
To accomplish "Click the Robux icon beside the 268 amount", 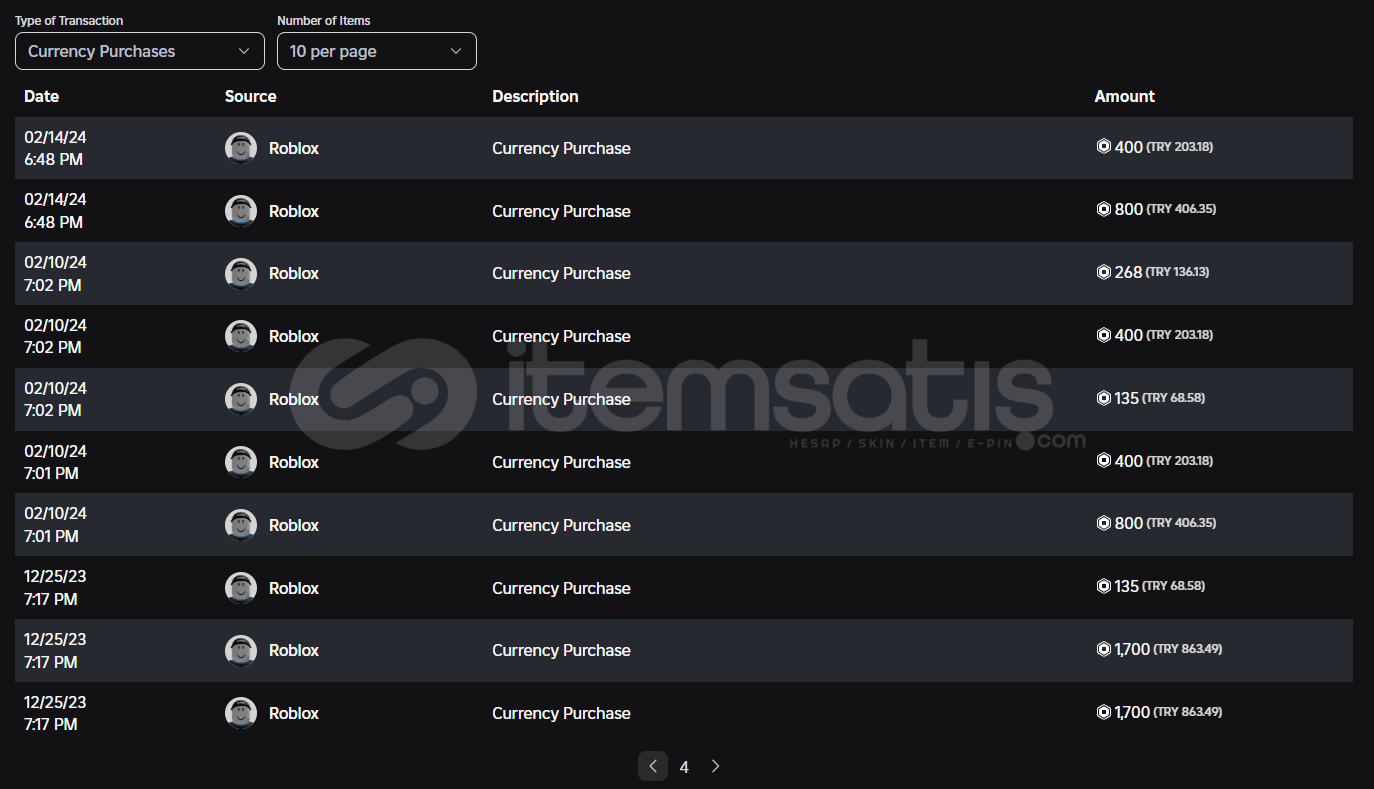I will click(x=1104, y=272).
